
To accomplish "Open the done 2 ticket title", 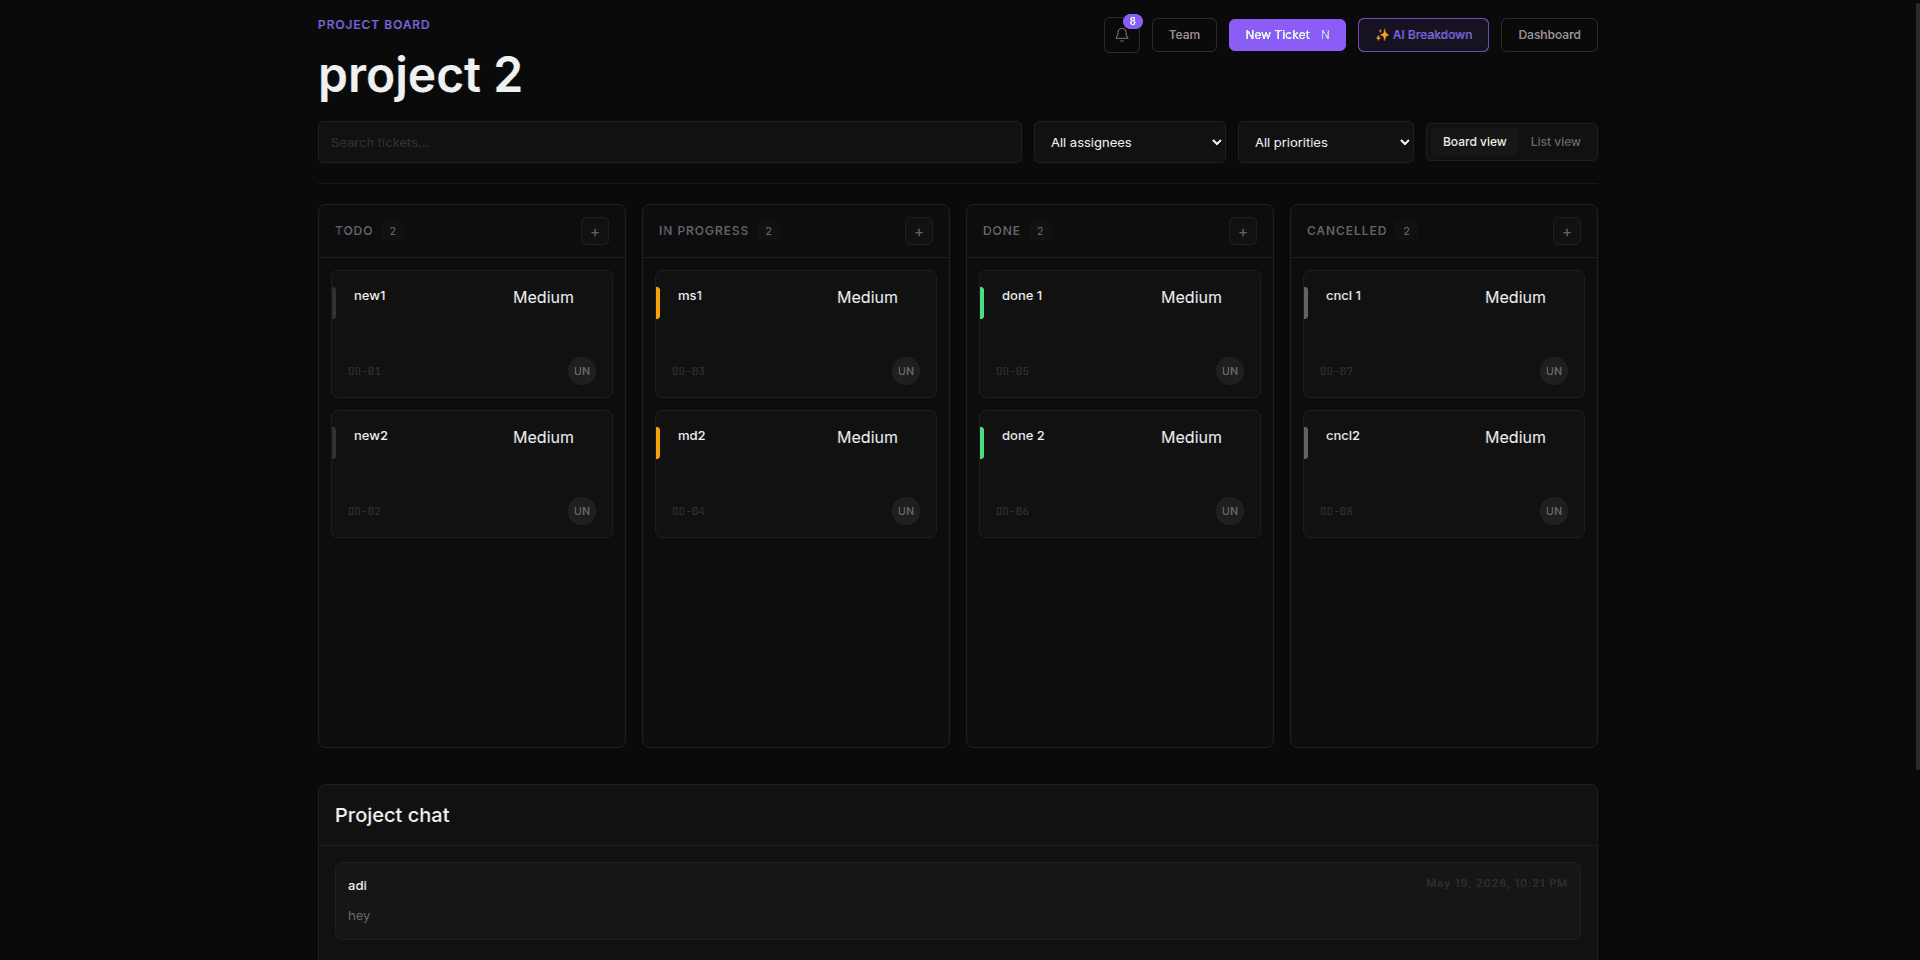I will pos(1023,436).
